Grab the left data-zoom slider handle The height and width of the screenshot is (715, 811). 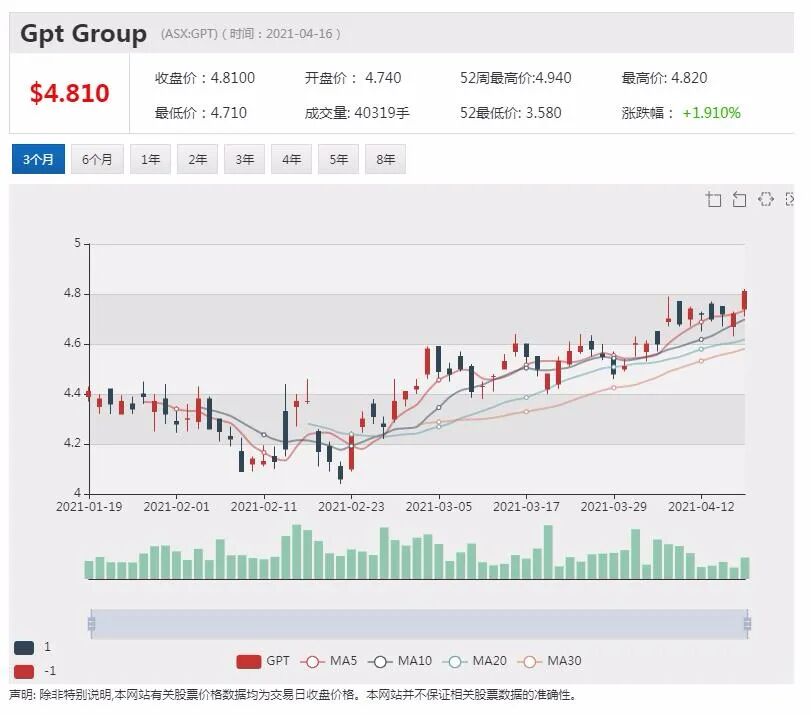pyautogui.click(x=92, y=624)
